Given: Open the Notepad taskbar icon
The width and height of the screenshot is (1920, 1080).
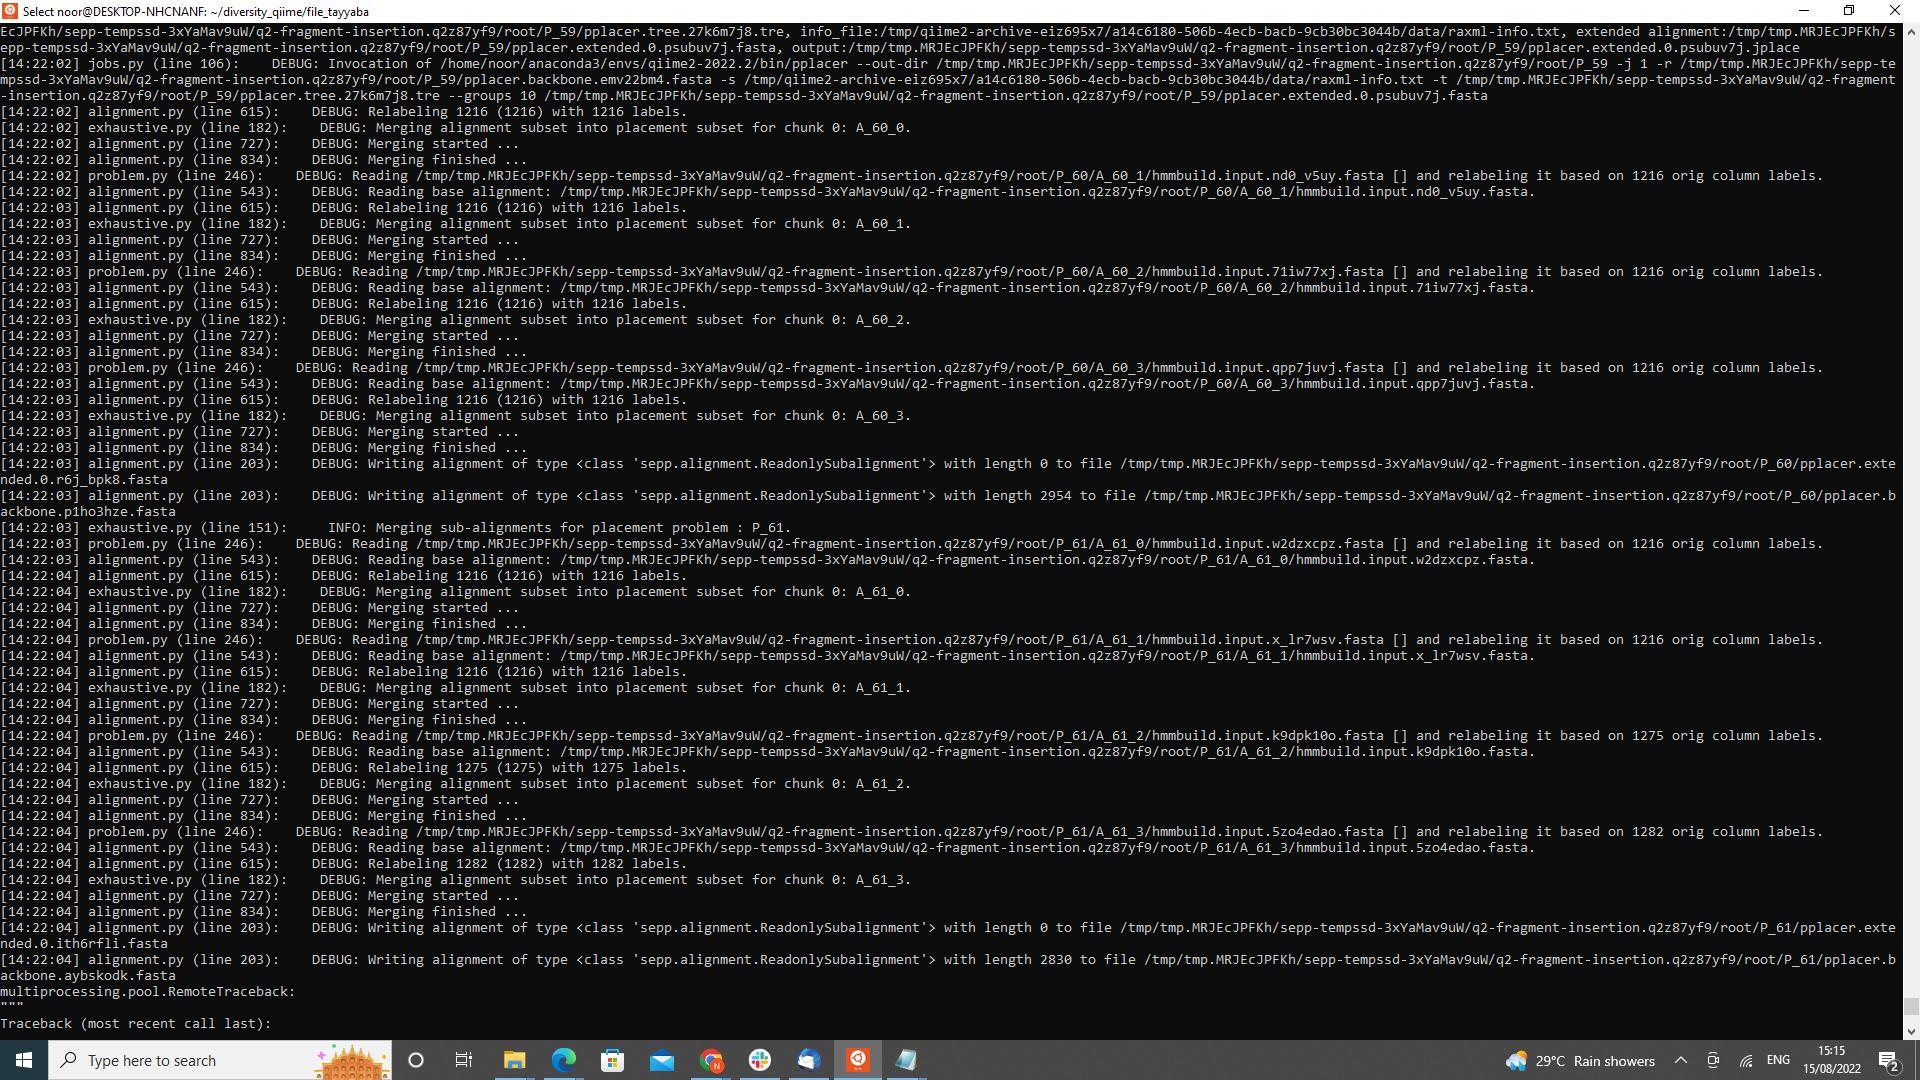Looking at the screenshot, I should pos(906,1060).
